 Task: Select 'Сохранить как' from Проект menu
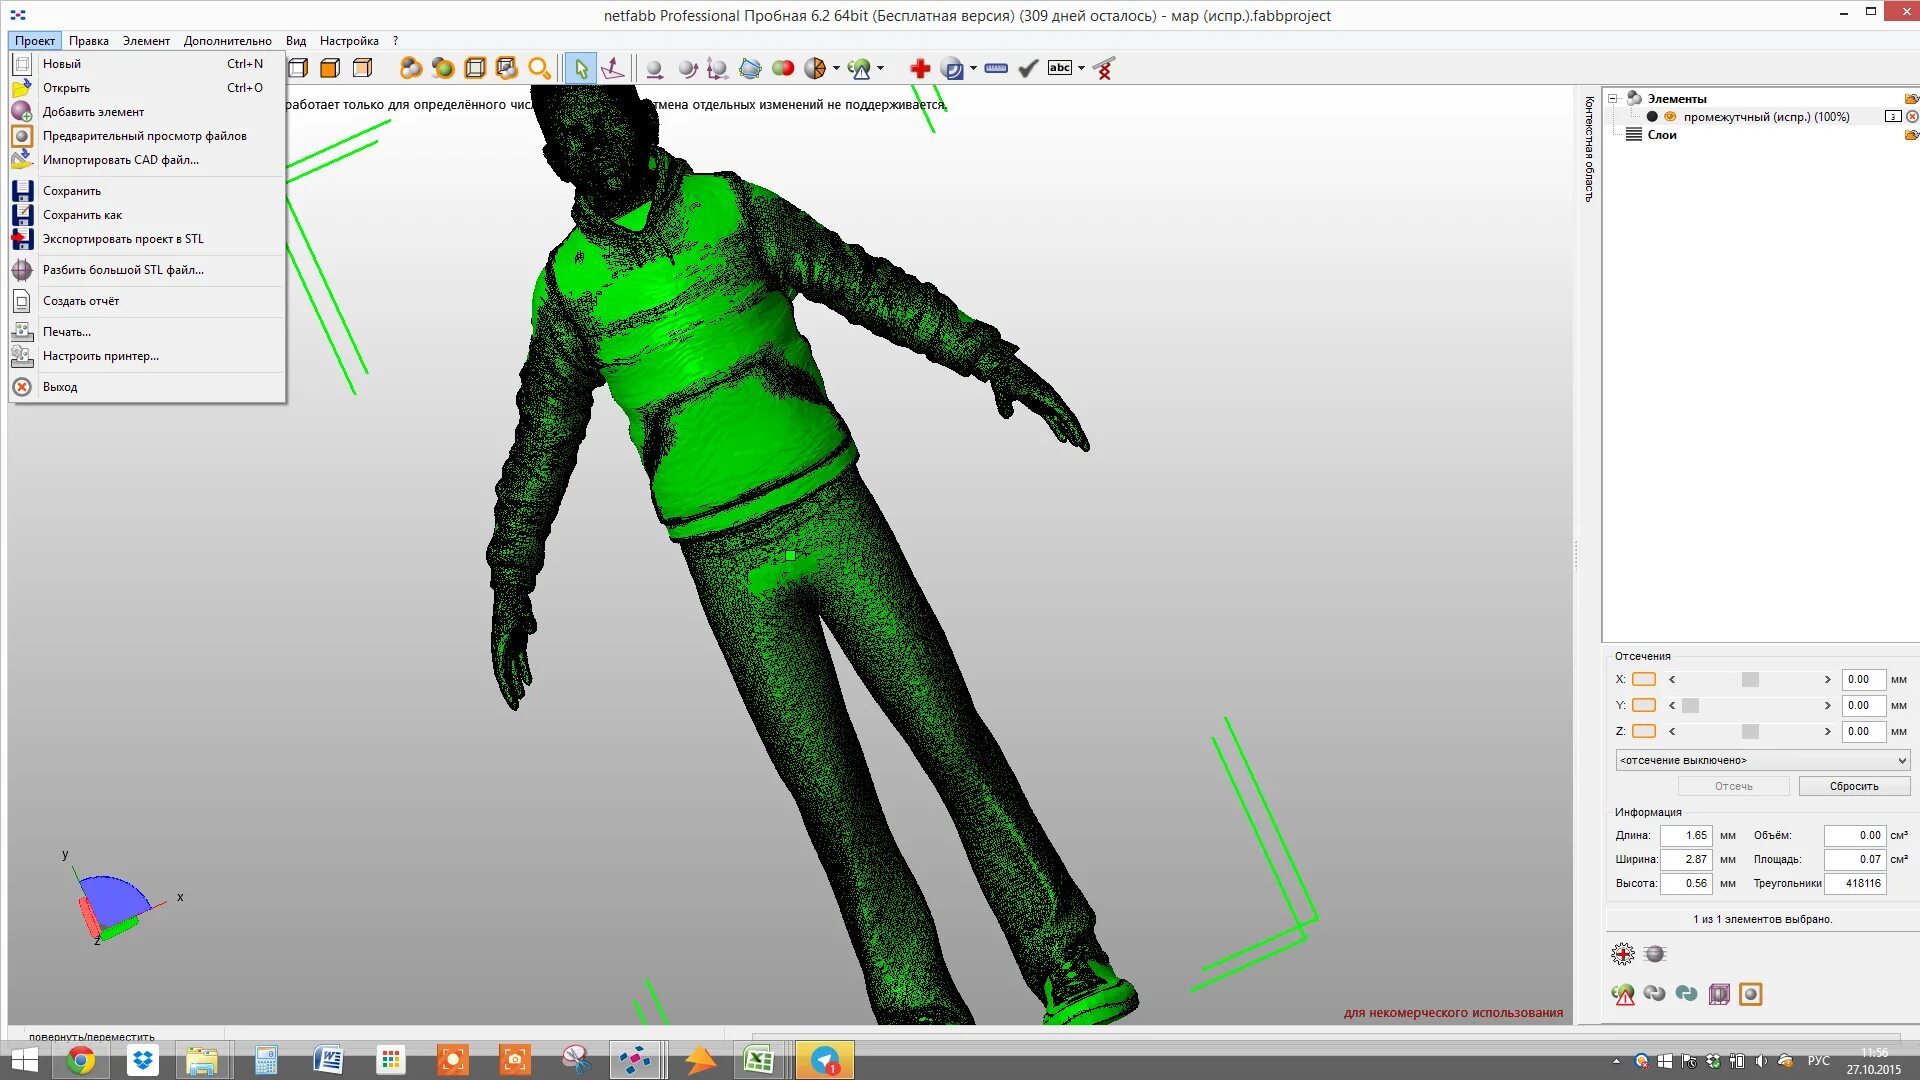click(82, 215)
